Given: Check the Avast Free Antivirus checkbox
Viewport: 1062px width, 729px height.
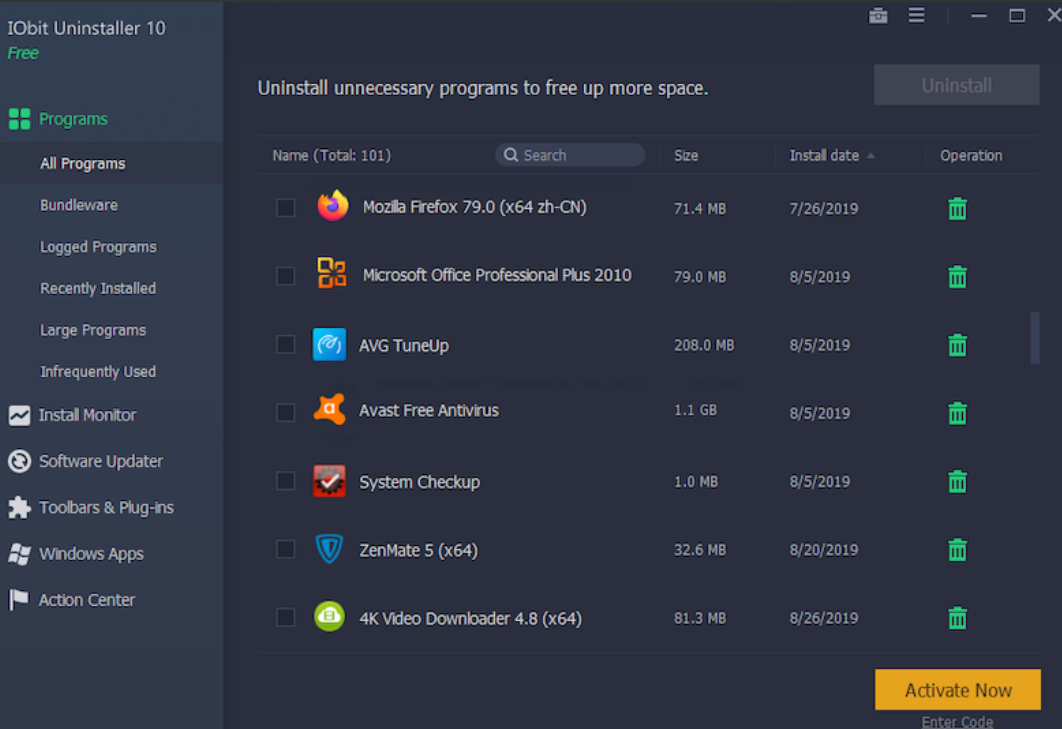Looking at the screenshot, I should (286, 412).
